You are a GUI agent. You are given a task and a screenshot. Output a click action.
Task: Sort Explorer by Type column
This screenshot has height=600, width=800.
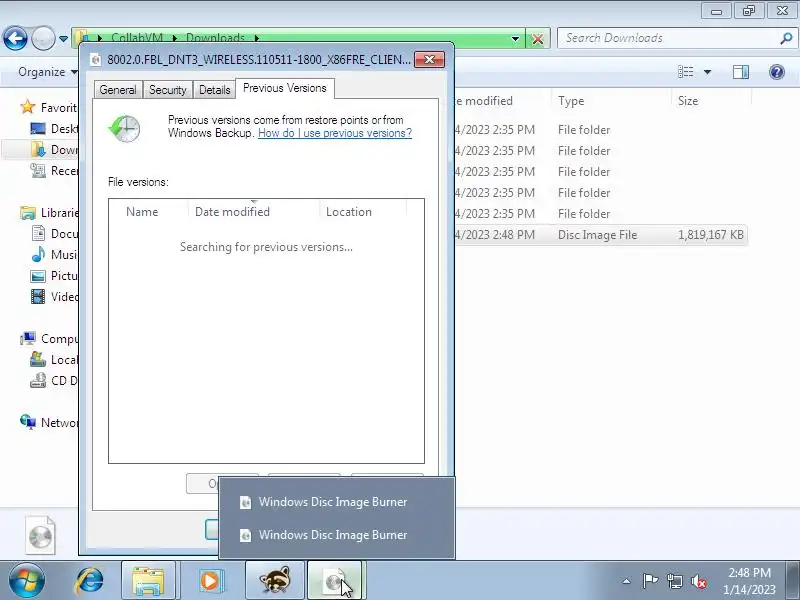tap(611, 101)
